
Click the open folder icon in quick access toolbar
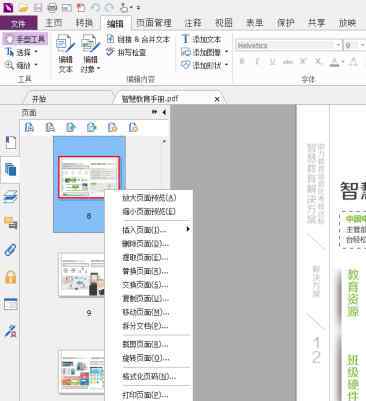23,7
